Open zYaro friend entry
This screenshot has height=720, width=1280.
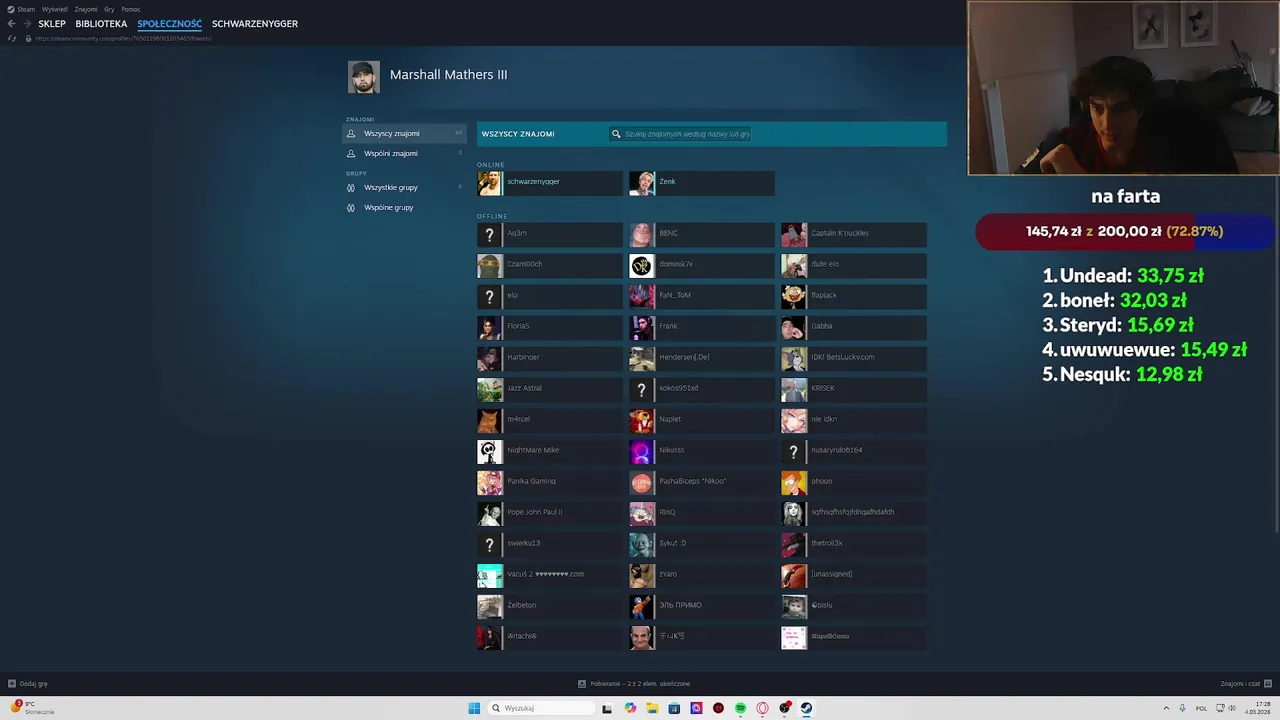pos(702,576)
